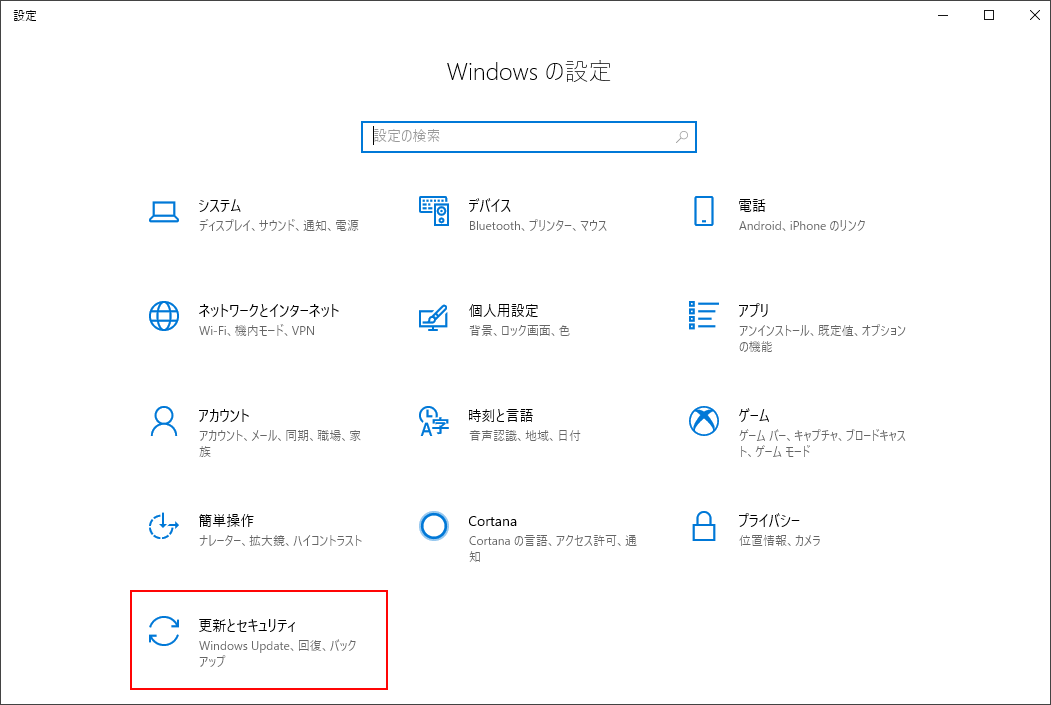
Task: Click the Cortana circle icon
Action: click(x=434, y=526)
